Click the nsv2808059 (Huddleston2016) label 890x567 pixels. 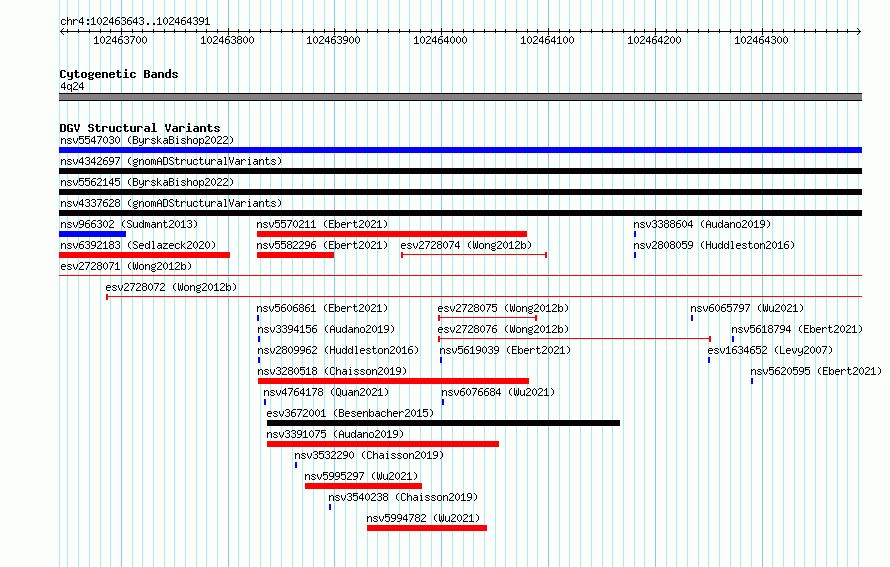[714, 245]
